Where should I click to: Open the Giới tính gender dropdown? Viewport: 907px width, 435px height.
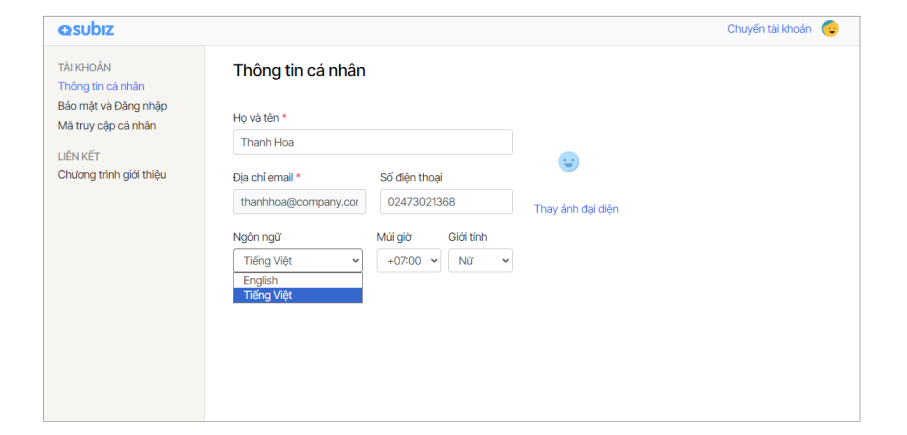[x=479, y=261]
